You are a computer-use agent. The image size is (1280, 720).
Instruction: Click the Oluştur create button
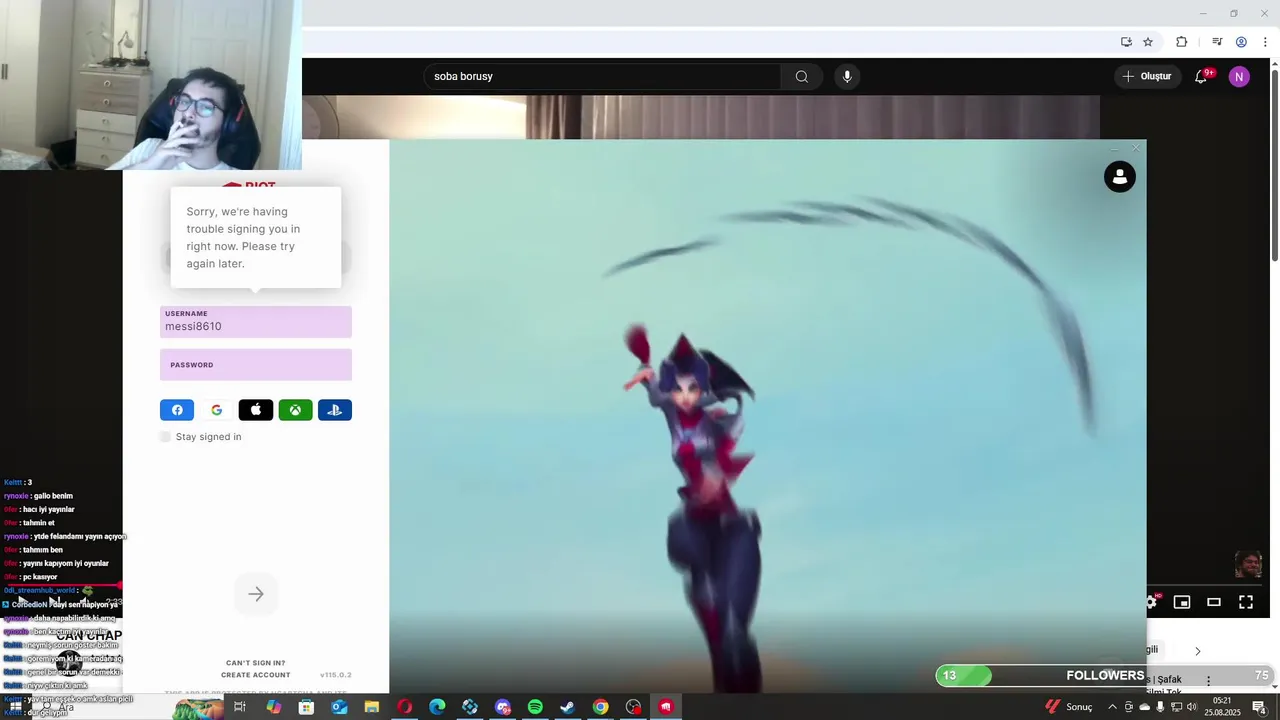(1146, 76)
